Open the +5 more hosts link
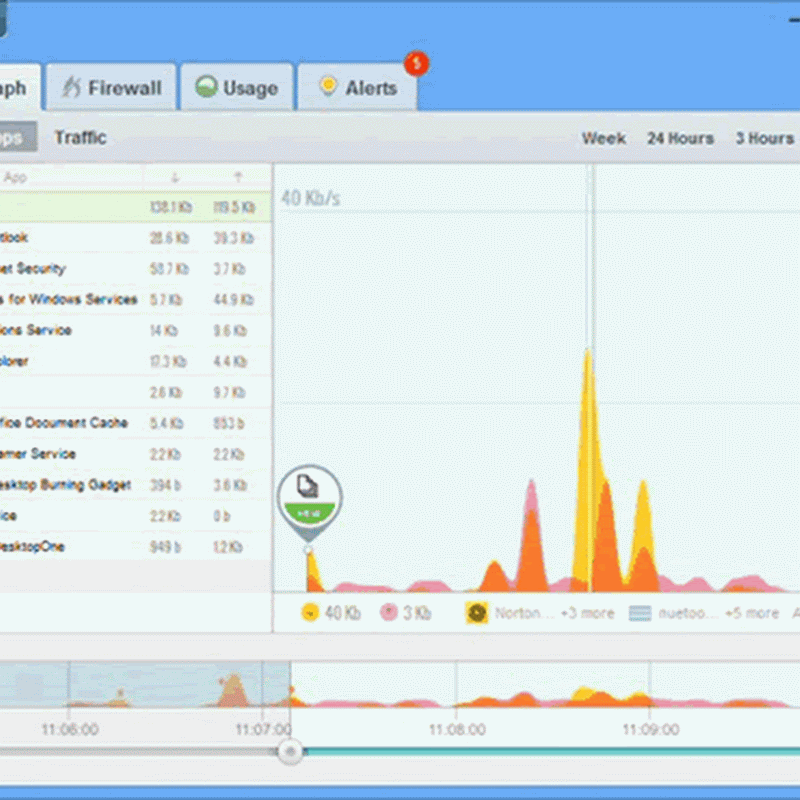Viewport: 800px width, 800px height. 752,613
